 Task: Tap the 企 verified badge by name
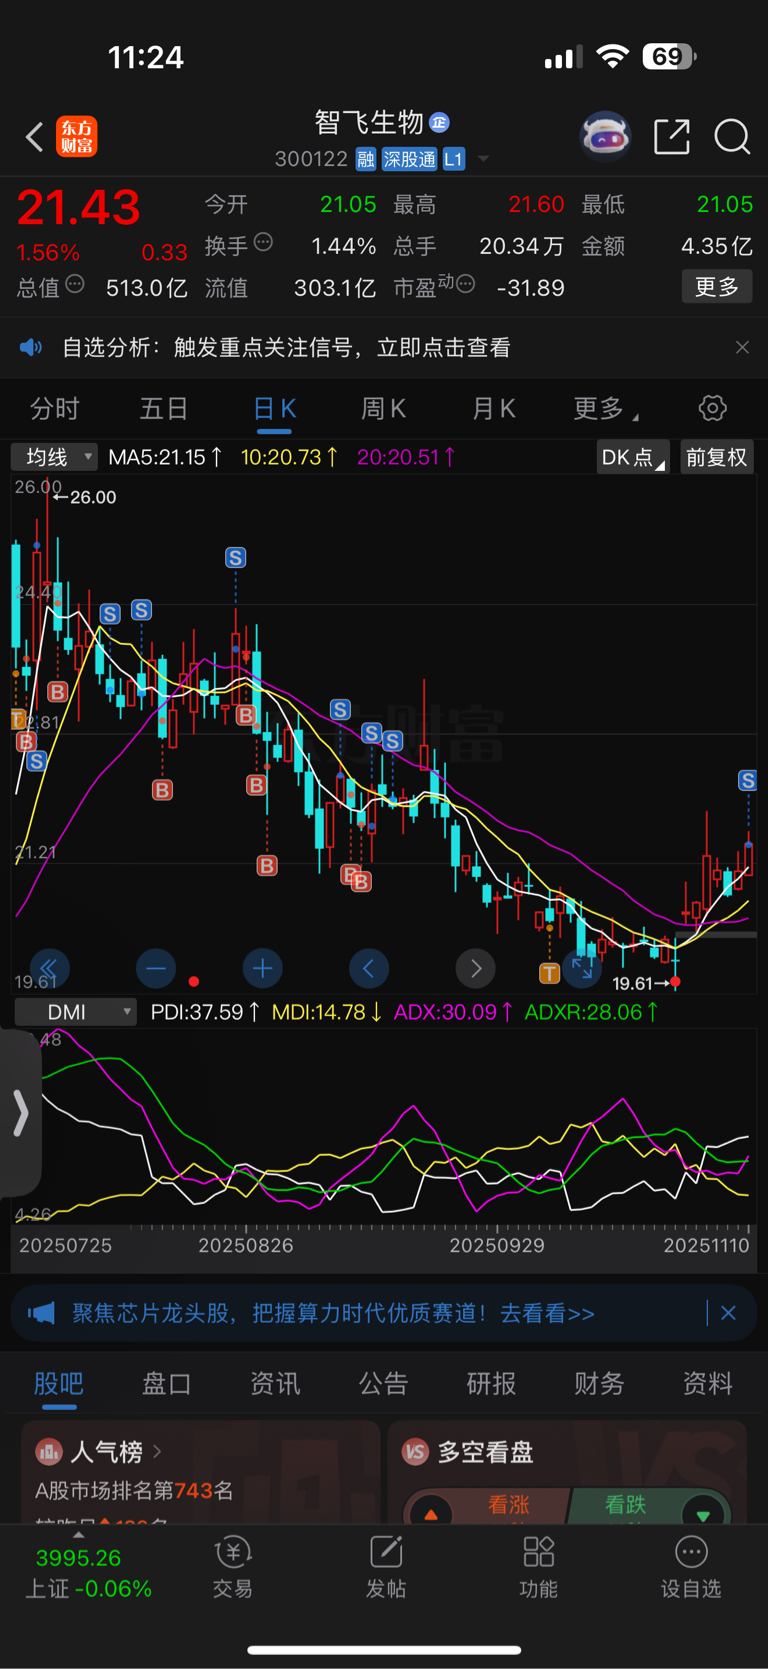coord(439,122)
